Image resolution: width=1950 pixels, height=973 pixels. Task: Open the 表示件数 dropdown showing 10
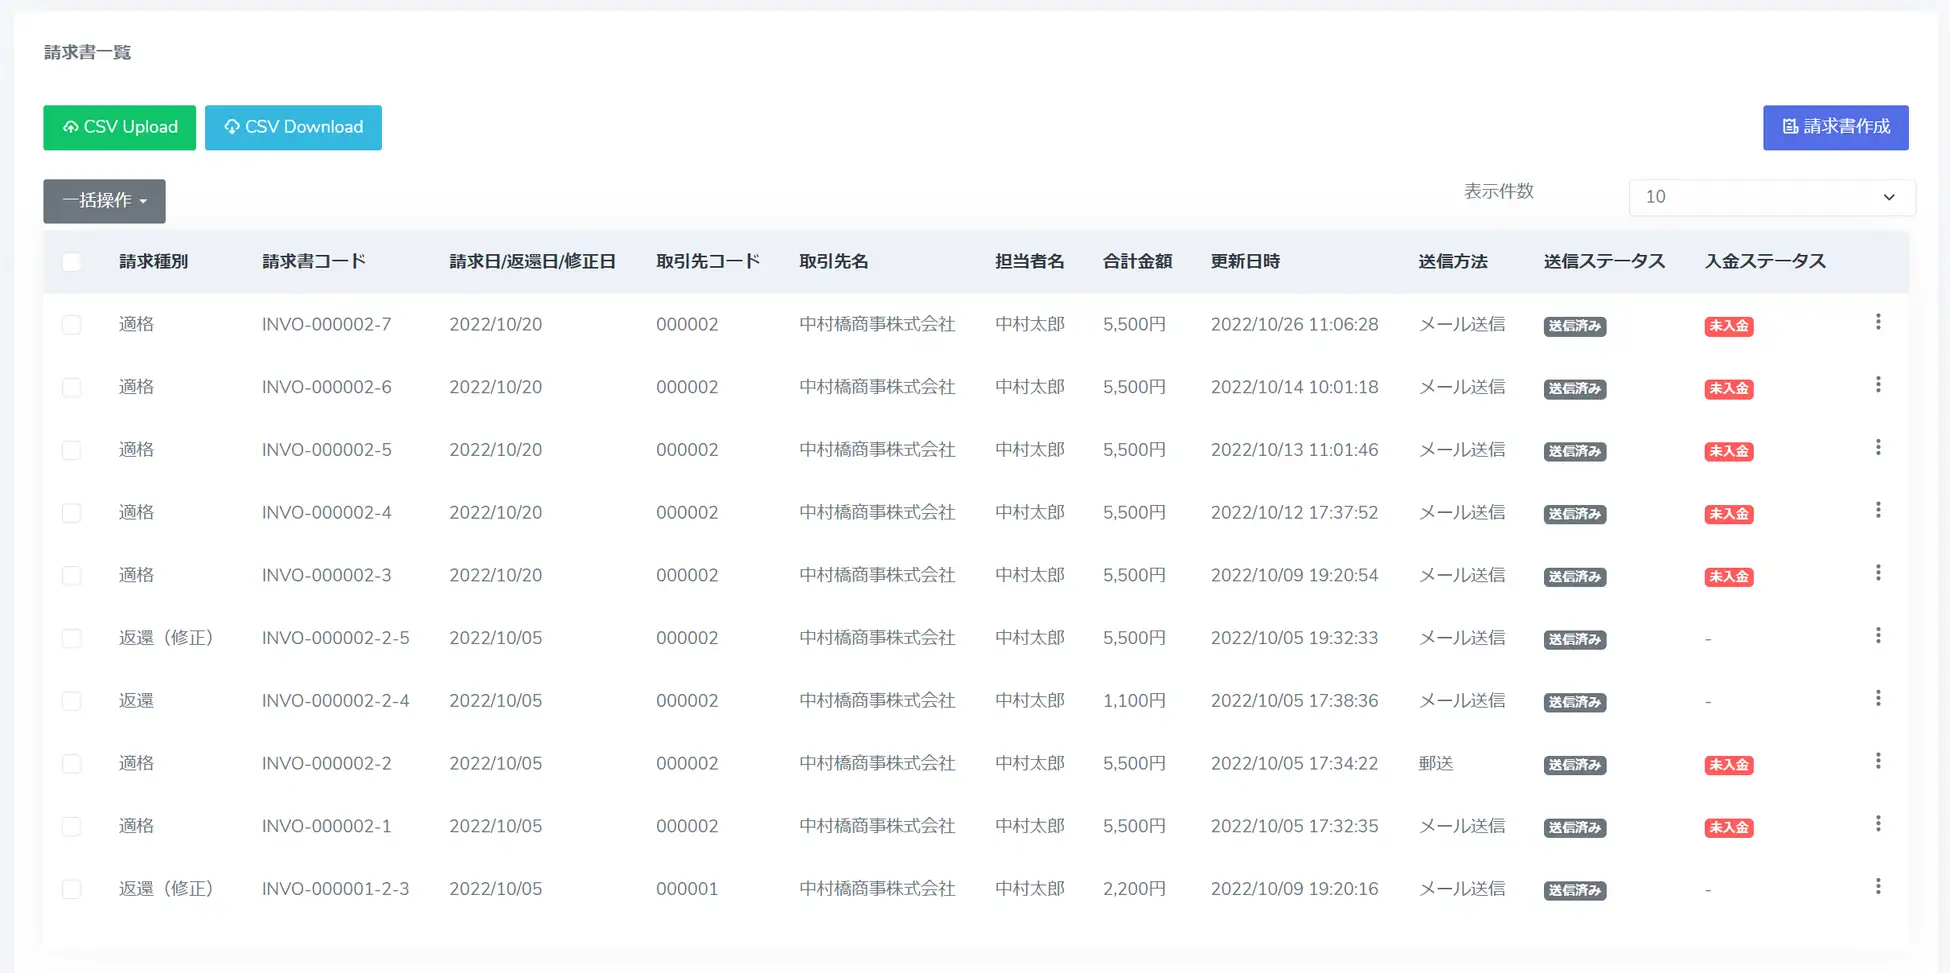1770,197
